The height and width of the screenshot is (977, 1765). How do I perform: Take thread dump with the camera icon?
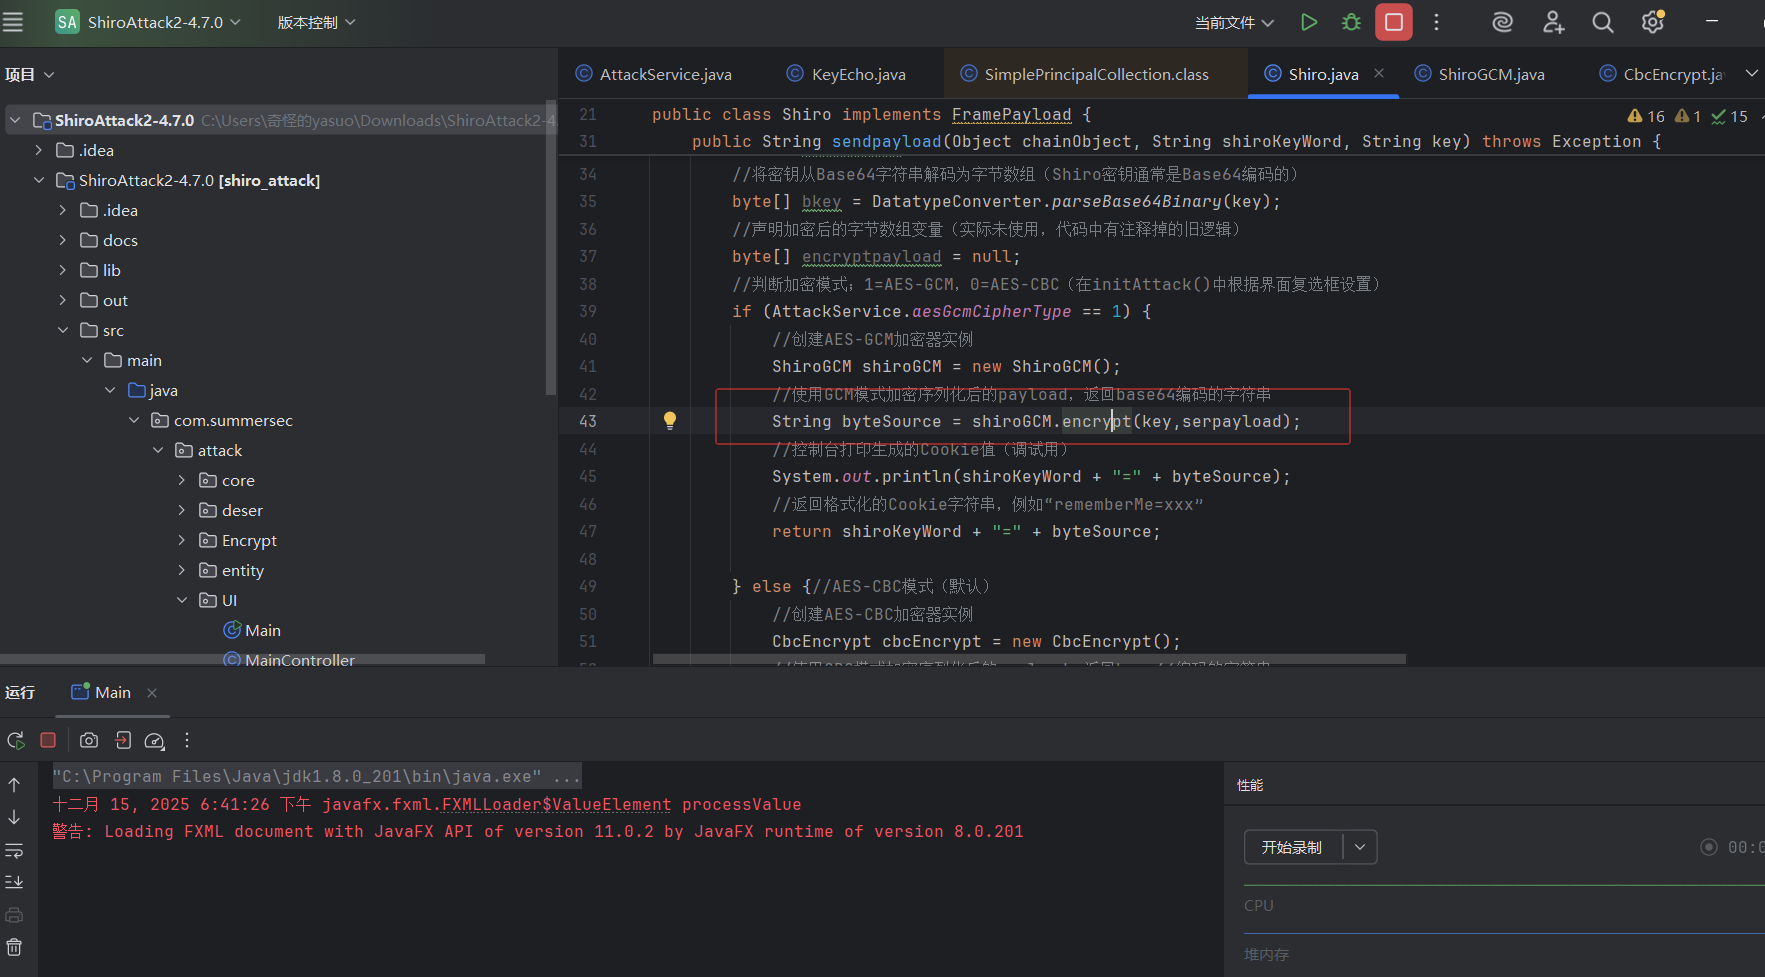pyautogui.click(x=89, y=740)
